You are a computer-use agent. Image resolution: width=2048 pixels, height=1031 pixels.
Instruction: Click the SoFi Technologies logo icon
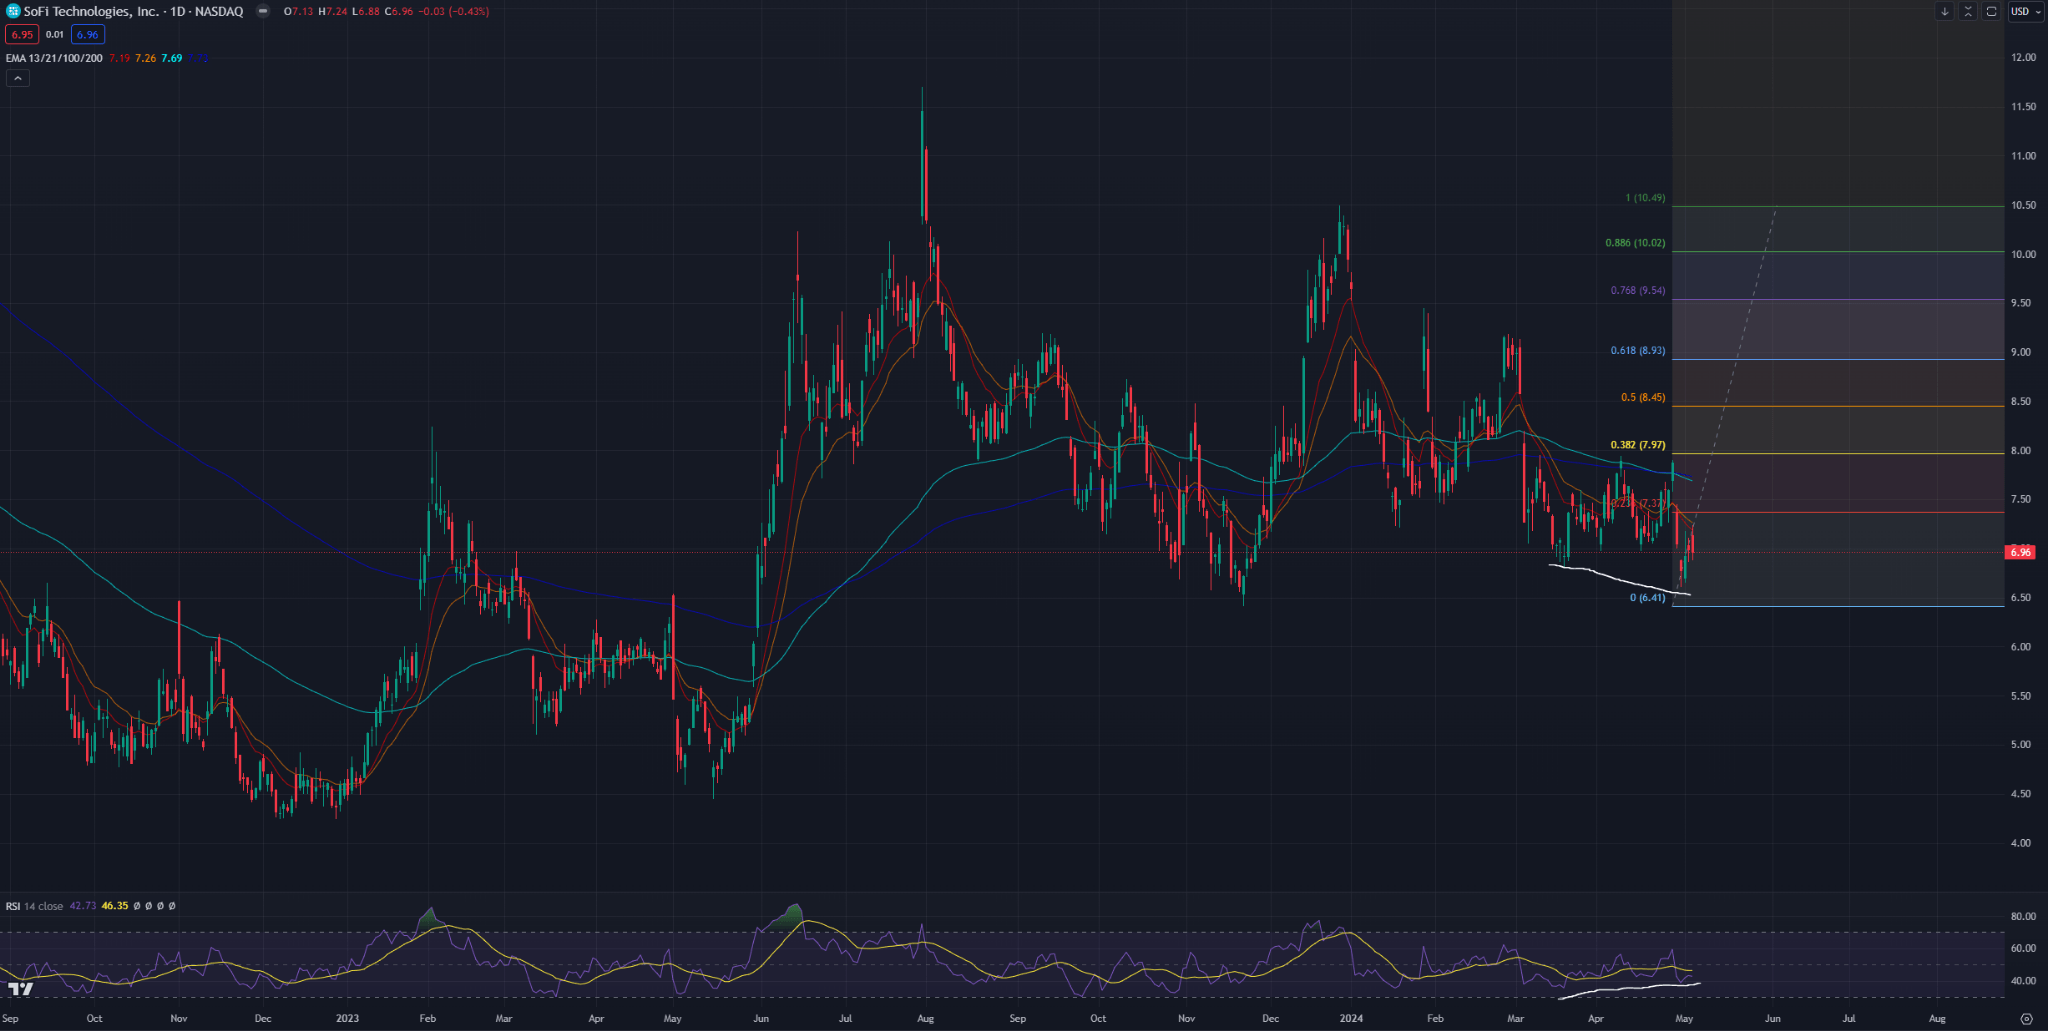13,10
